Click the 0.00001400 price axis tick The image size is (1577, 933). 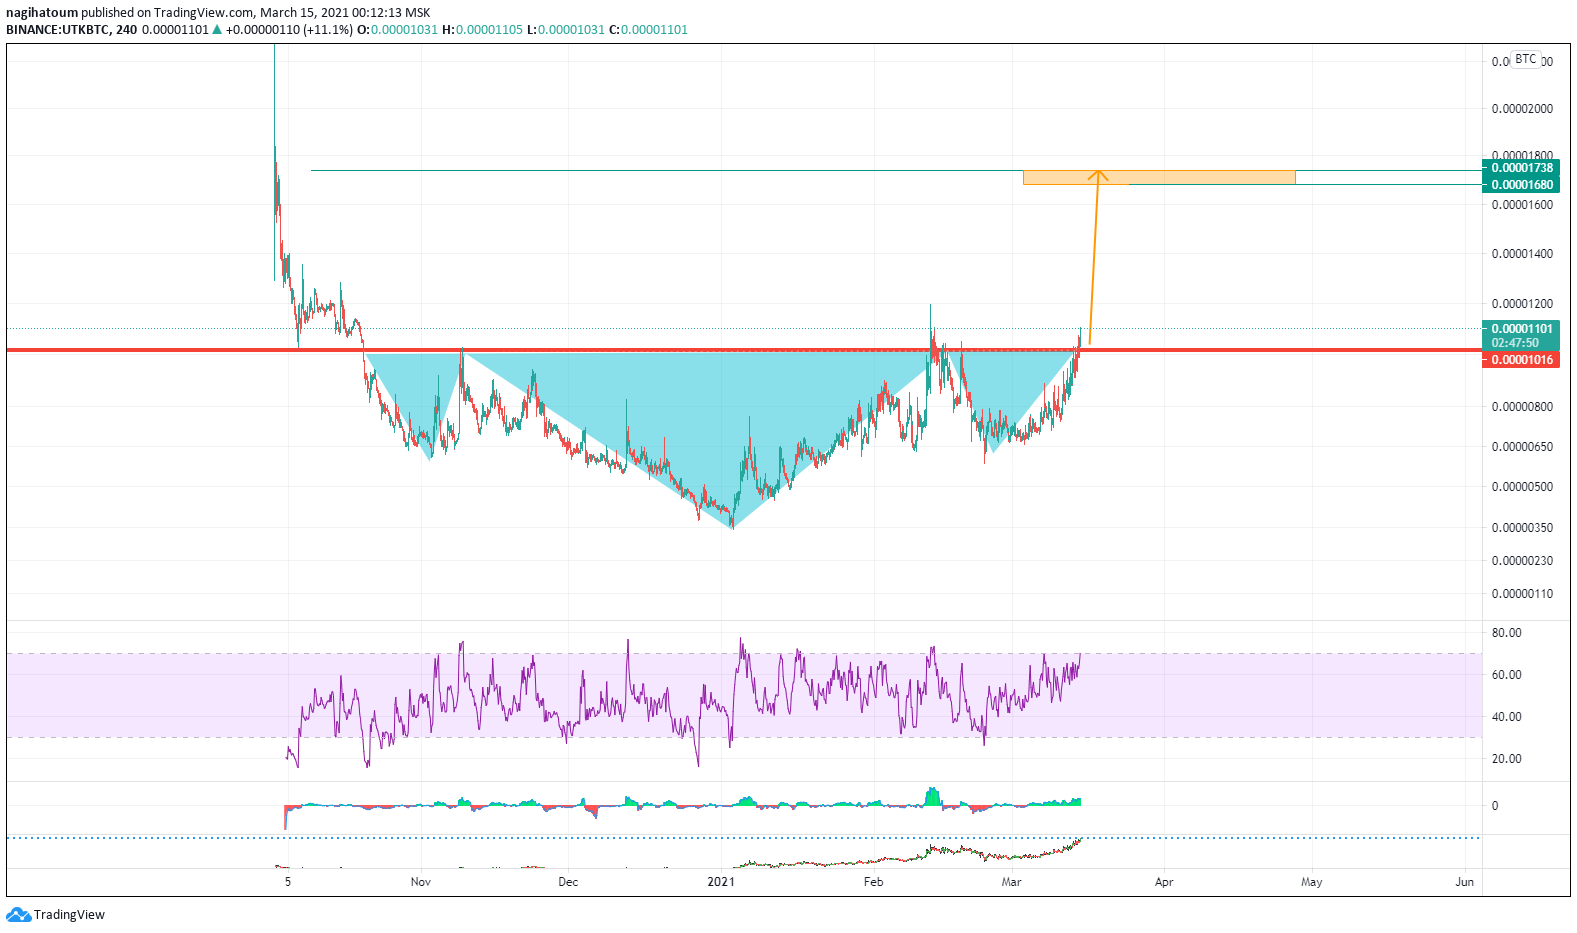pyautogui.click(x=1522, y=254)
